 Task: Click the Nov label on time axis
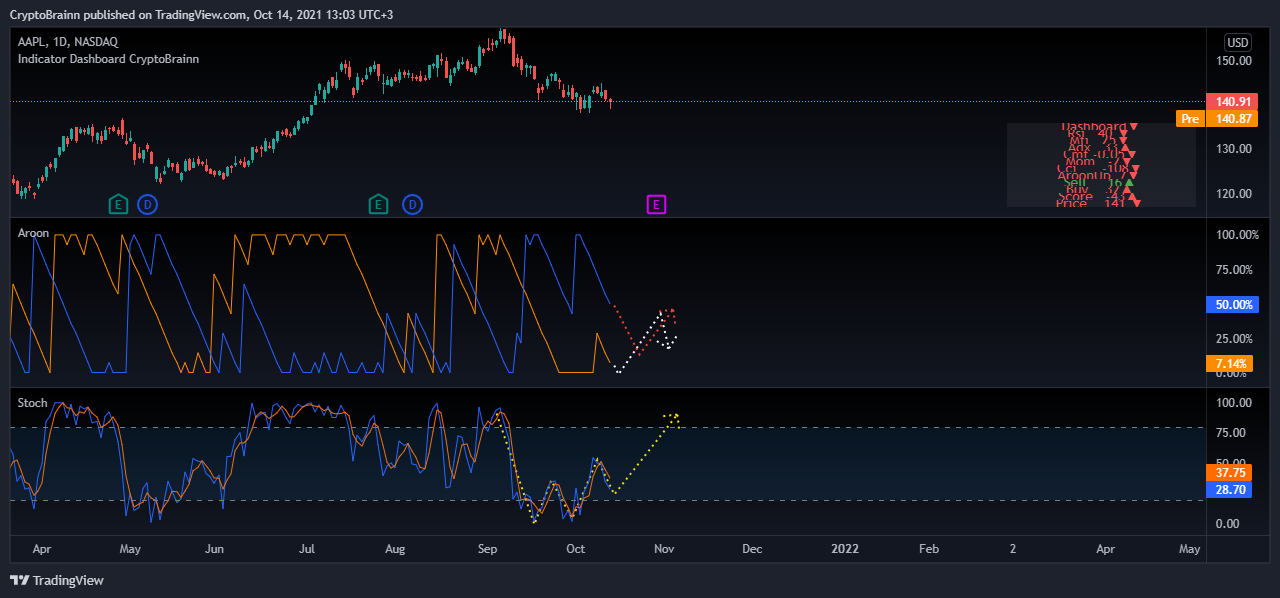pyautogui.click(x=663, y=549)
